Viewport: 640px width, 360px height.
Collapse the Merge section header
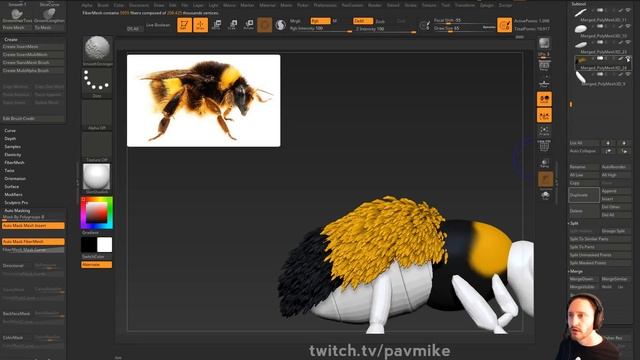tap(576, 271)
